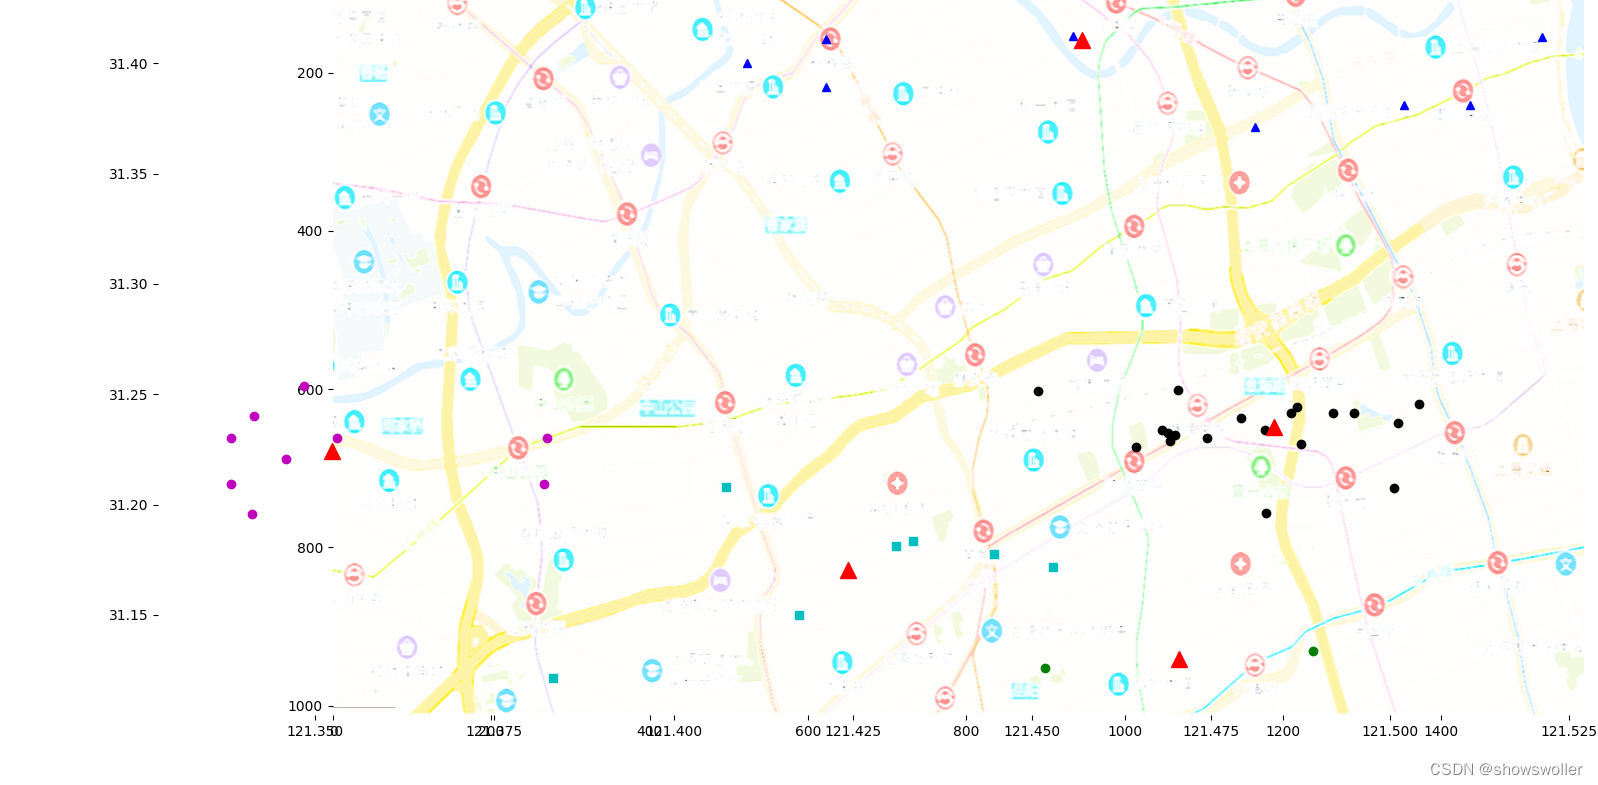Select the longitude label 121.450
The image size is (1598, 785).
click(x=1032, y=731)
